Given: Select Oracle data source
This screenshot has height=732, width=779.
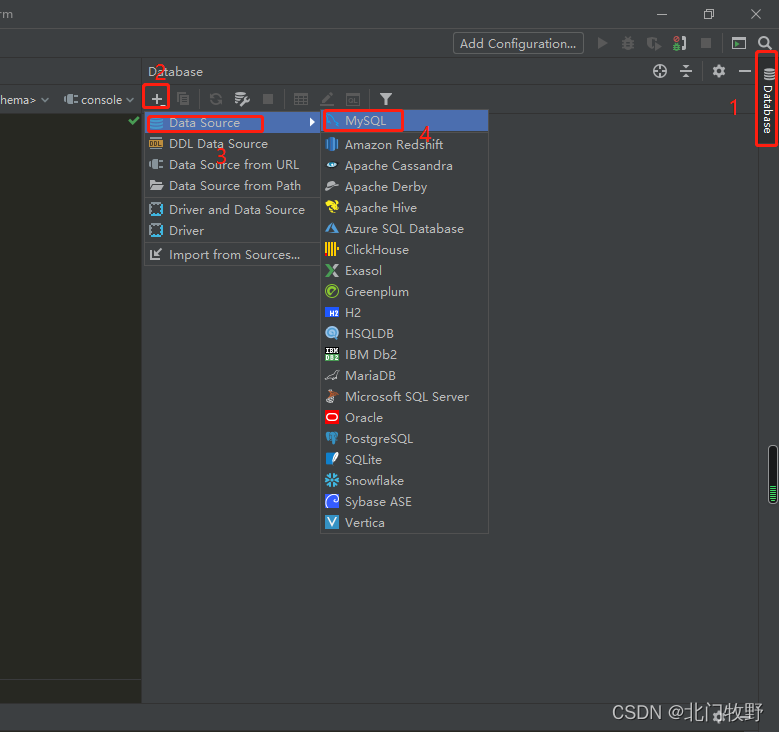Looking at the screenshot, I should point(404,417).
